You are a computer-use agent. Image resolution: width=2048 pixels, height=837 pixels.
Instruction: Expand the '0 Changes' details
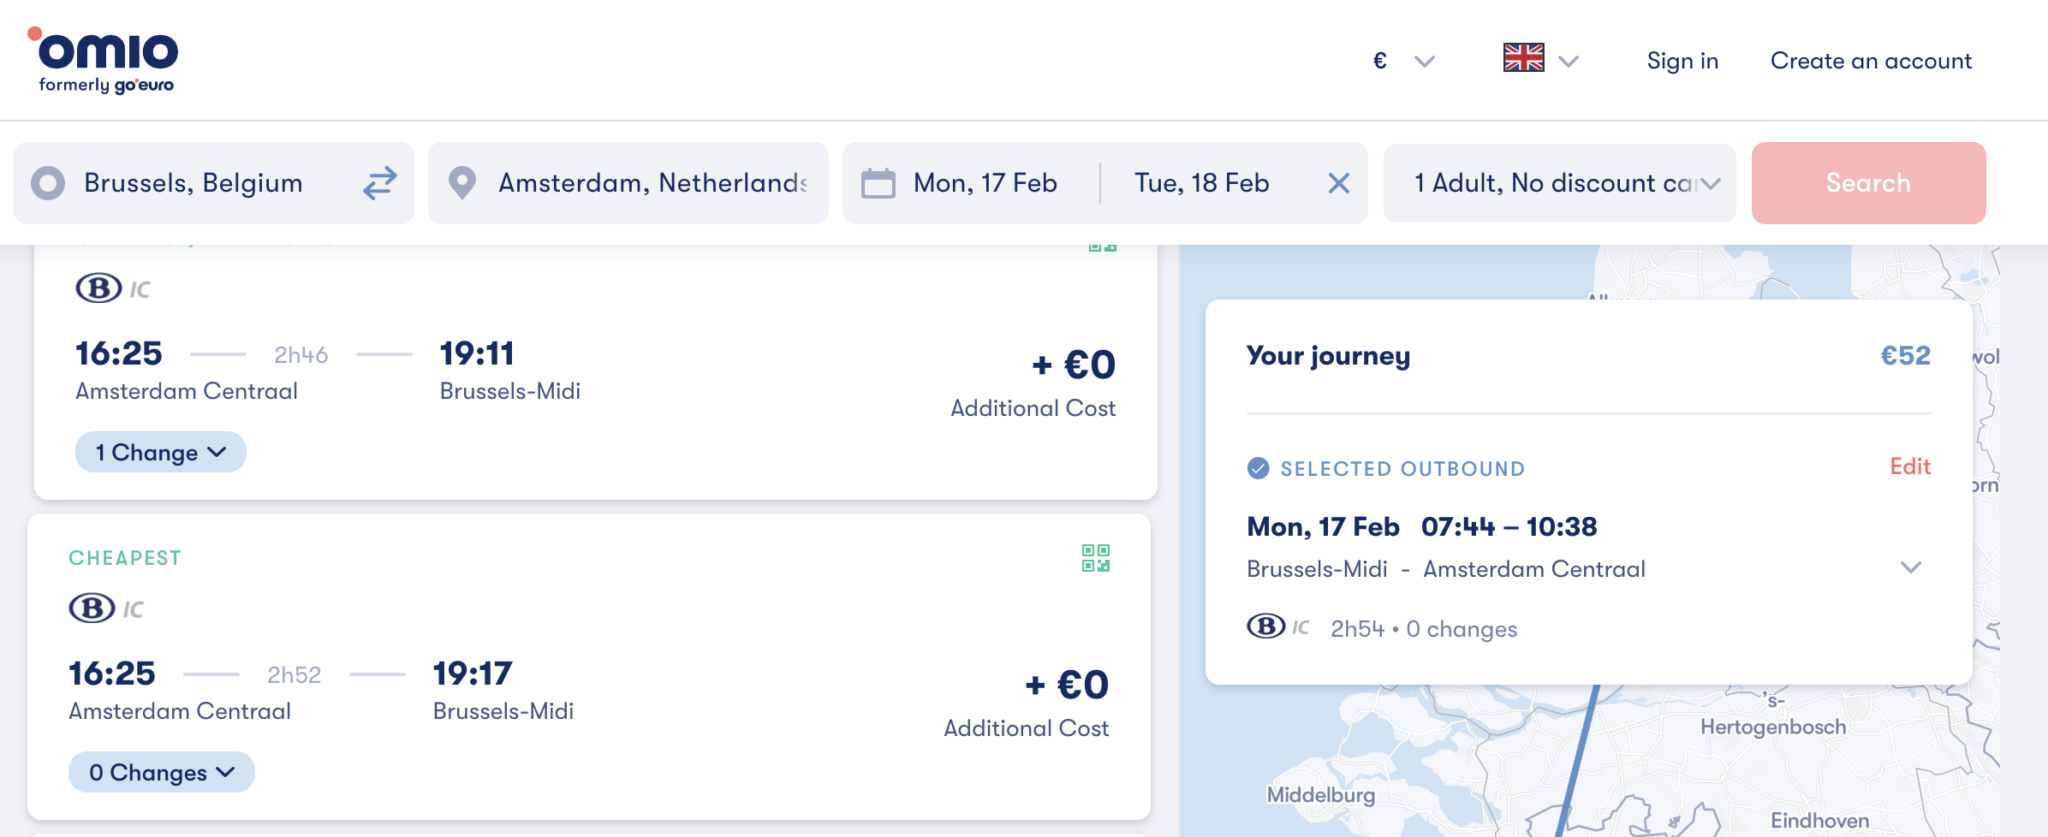coord(161,772)
